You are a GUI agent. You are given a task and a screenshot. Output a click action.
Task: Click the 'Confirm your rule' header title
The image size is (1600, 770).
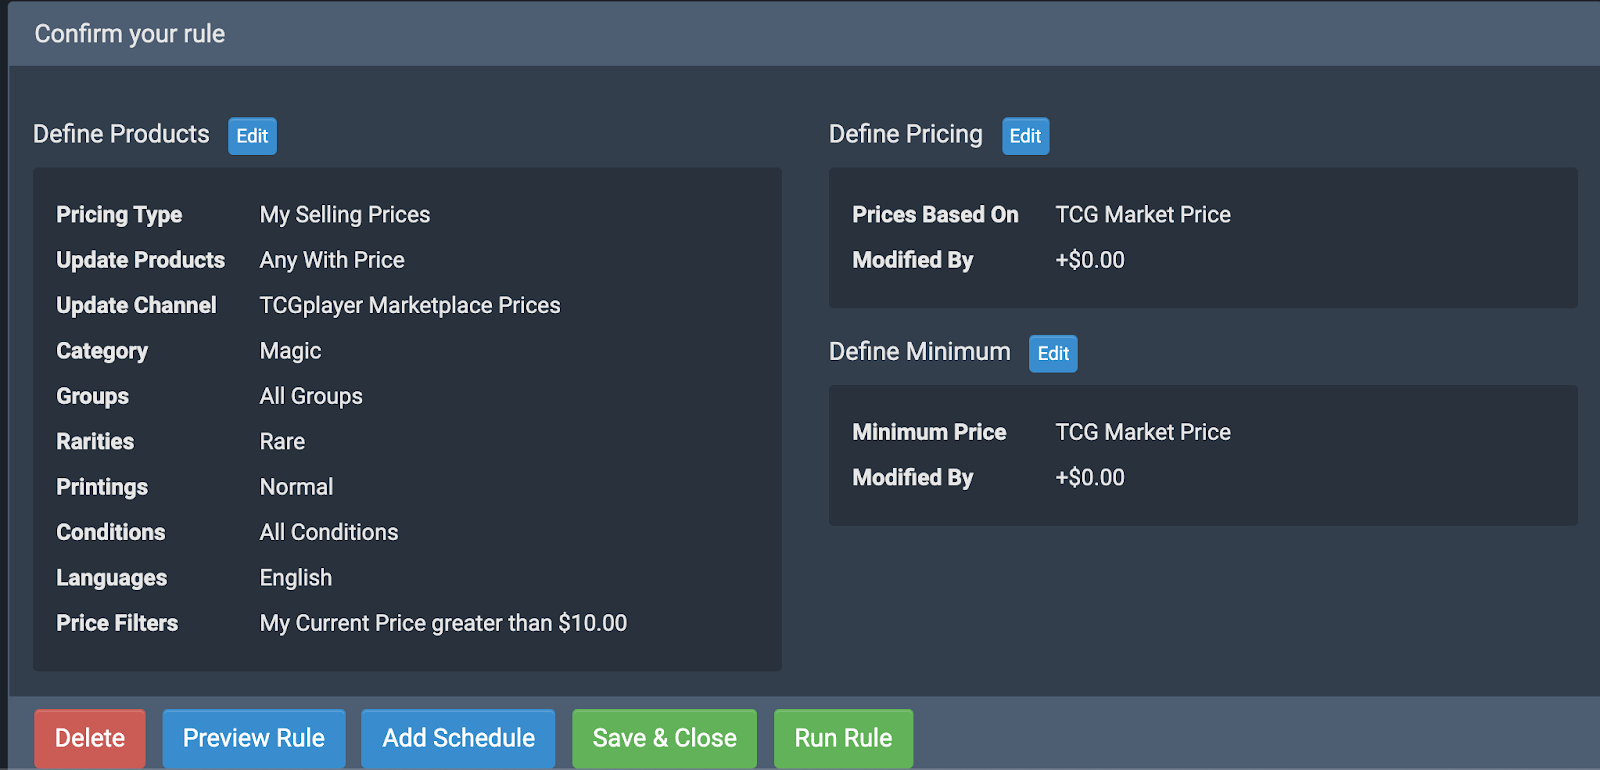130,34
